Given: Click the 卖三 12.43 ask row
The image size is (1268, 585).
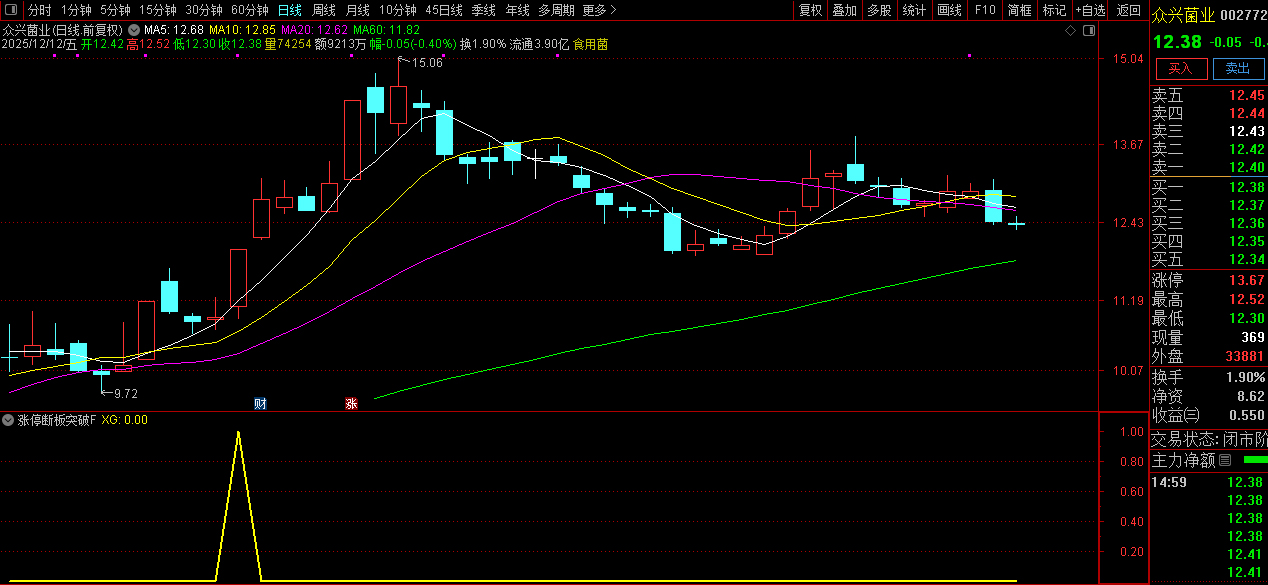Looking at the screenshot, I should [x=1208, y=132].
